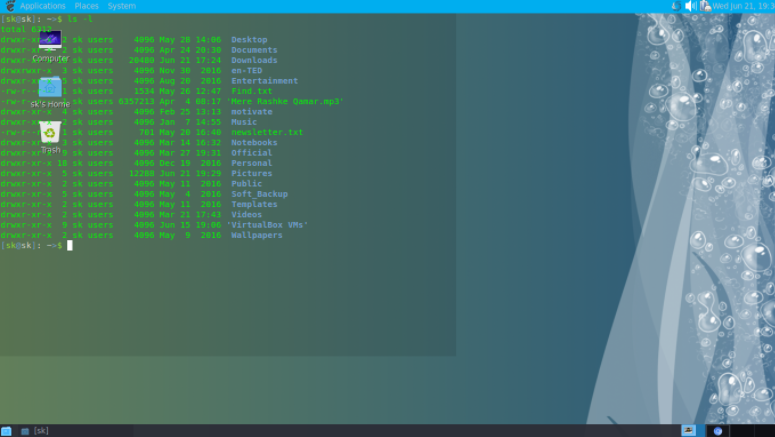
Task: Click the power manager battery tray icon
Action: (x=705, y=6)
